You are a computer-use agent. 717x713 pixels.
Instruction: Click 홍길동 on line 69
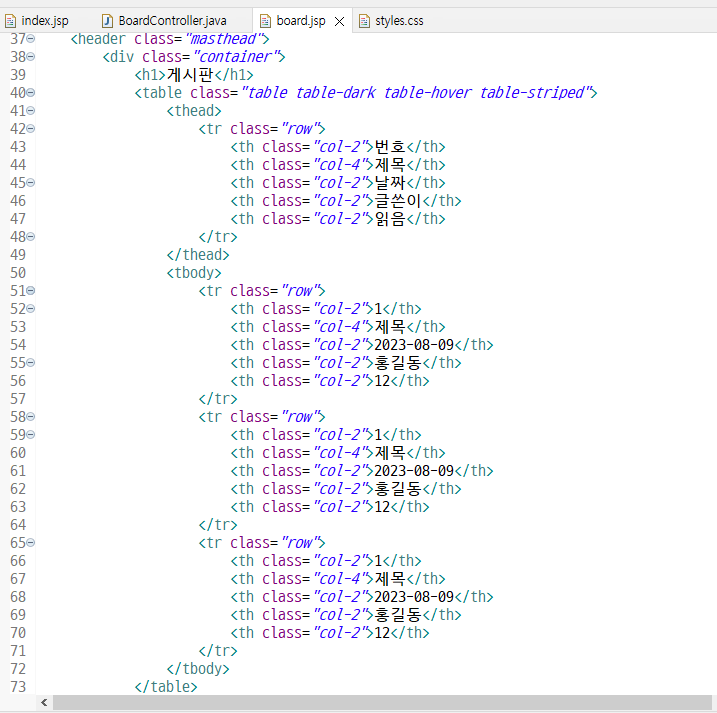[398, 615]
